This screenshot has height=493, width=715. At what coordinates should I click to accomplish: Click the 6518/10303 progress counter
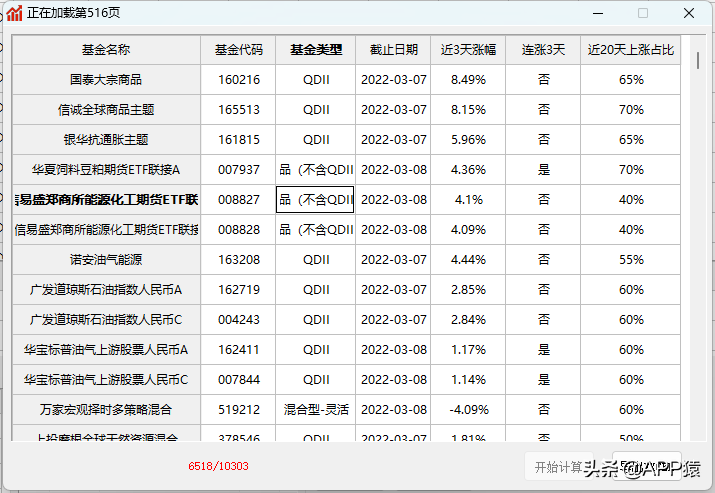tap(218, 466)
